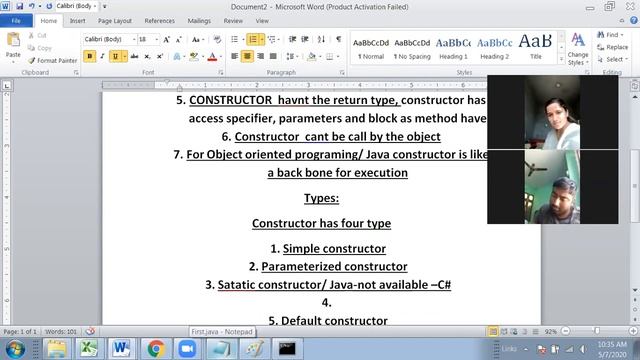Apply the Heading 1 style
Screen dimensions: 640x360
pyautogui.click(x=453, y=48)
